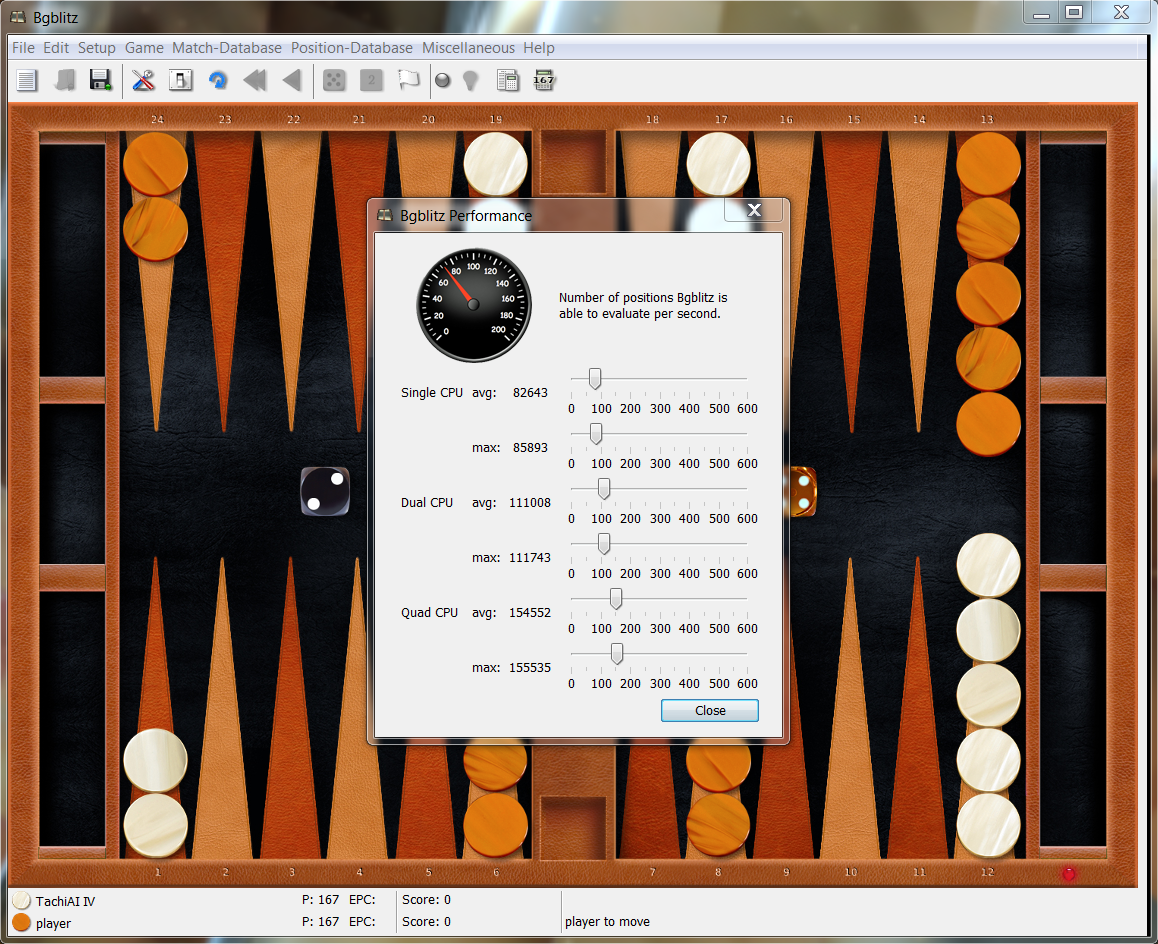Click the Dual CPU avg slider handle
This screenshot has height=944, width=1158.
(x=603, y=489)
